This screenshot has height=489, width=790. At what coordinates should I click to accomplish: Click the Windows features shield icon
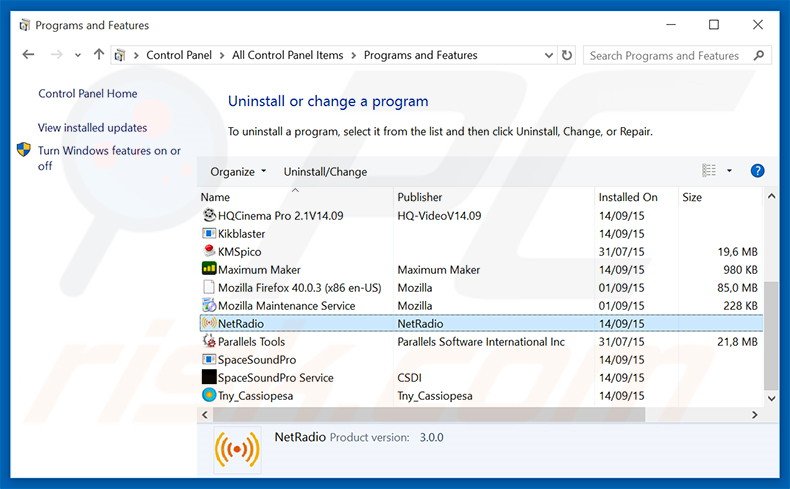24,150
